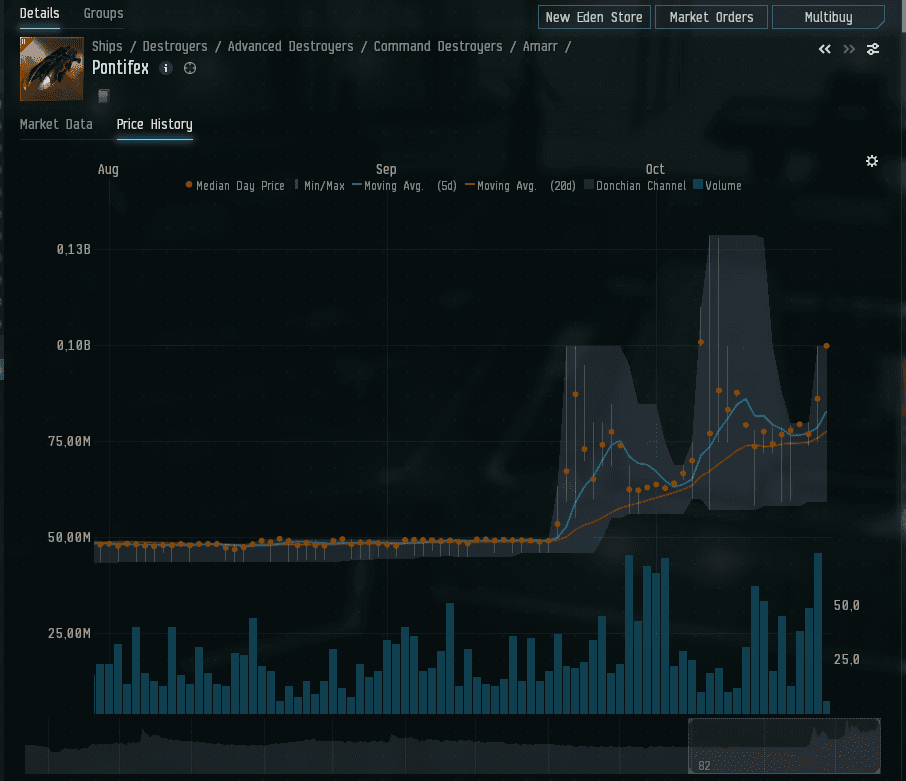This screenshot has height=781, width=906.
Task: Go back with the double-left arrows
Action: (825, 49)
